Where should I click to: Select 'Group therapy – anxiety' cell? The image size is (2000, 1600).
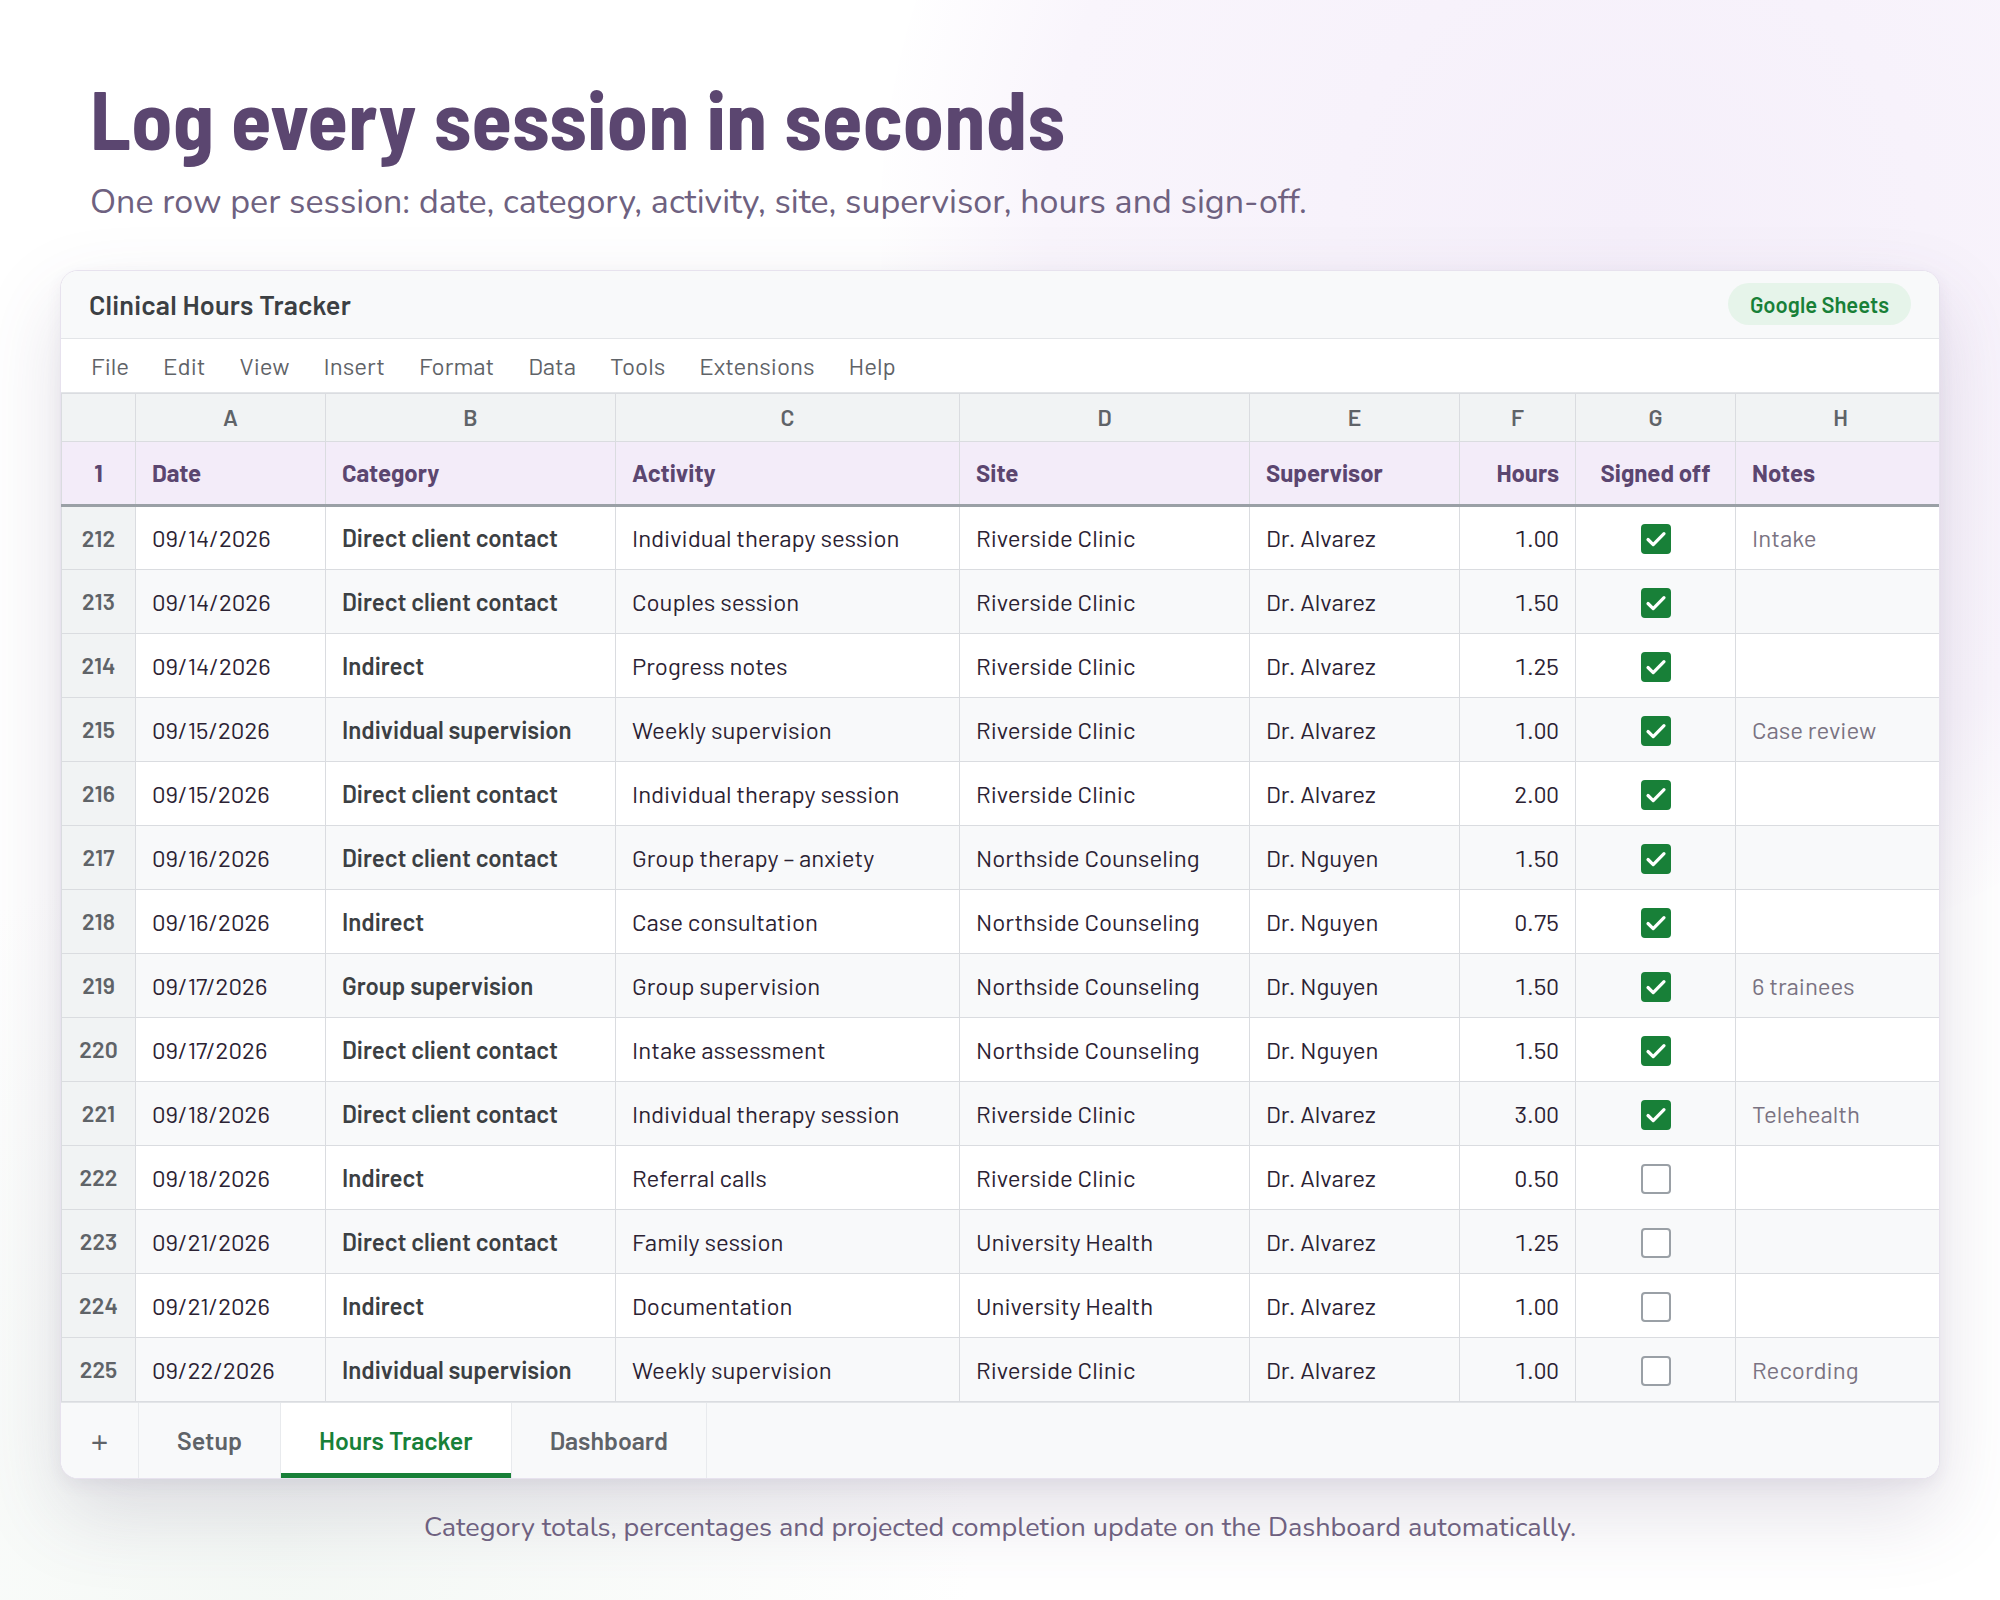[787, 859]
